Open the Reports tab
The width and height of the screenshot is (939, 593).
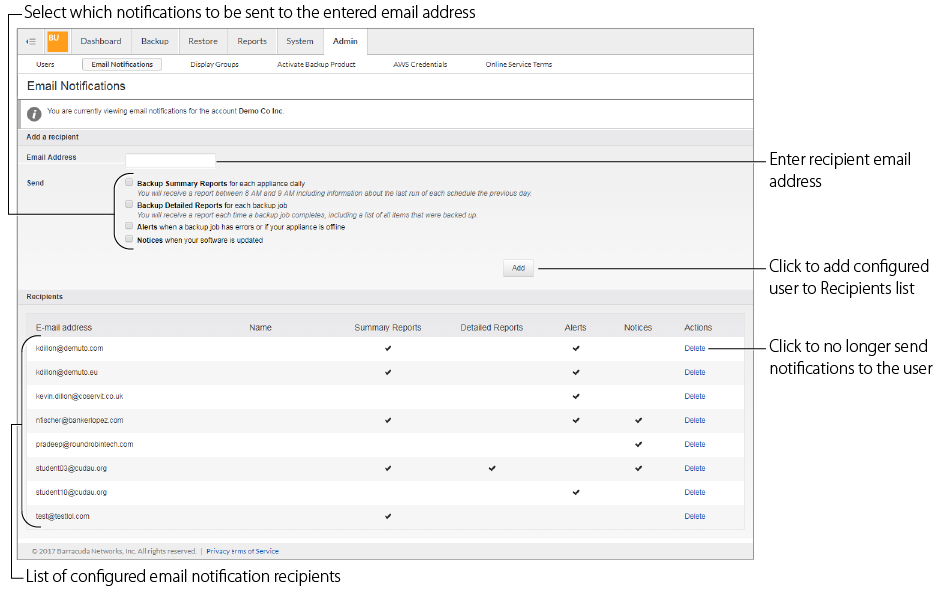coord(252,41)
